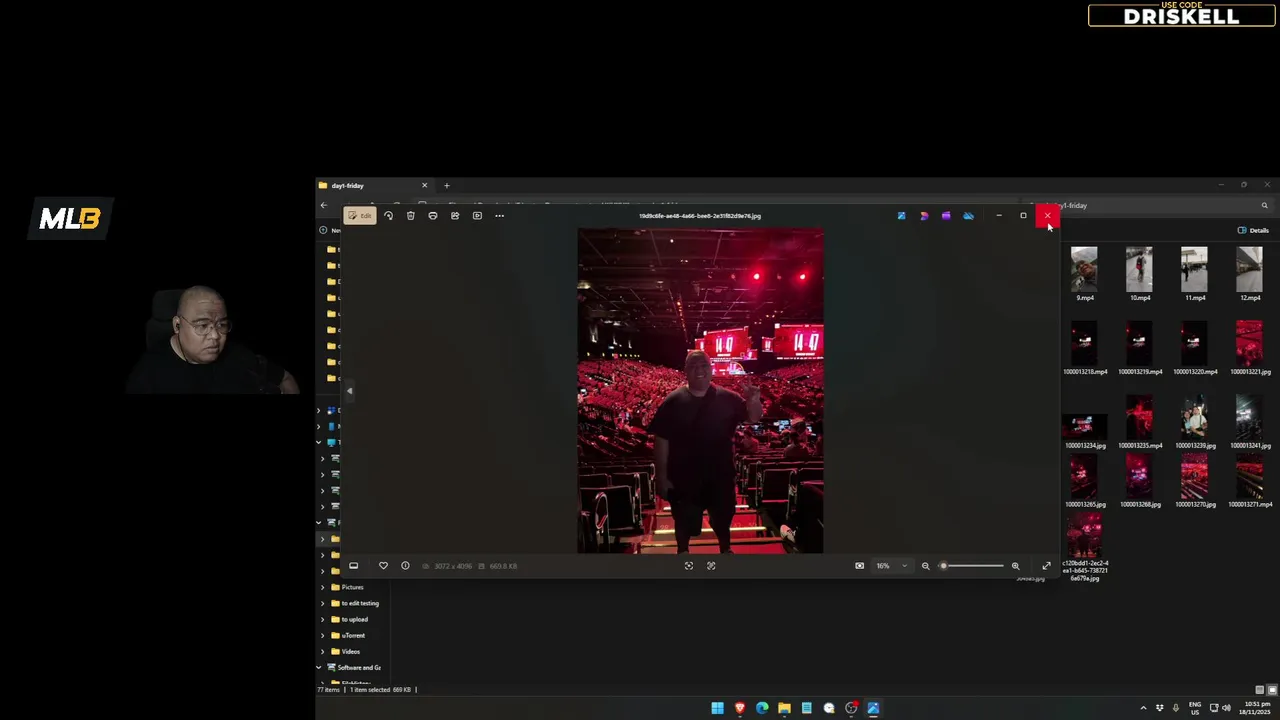Viewport: 1280px width, 720px height.
Task: Expand the Videos folder in tree
Action: click(x=323, y=651)
